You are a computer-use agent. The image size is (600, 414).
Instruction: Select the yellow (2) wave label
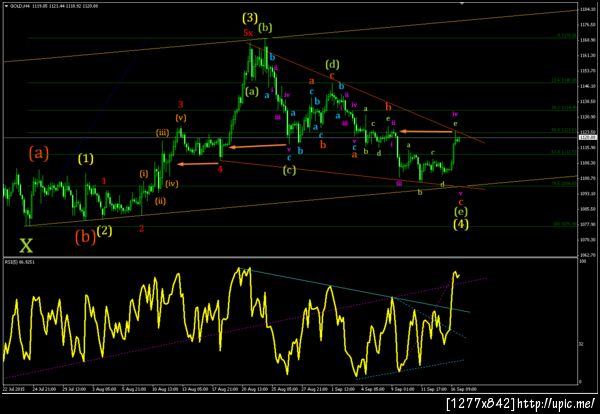pyautogui.click(x=104, y=231)
